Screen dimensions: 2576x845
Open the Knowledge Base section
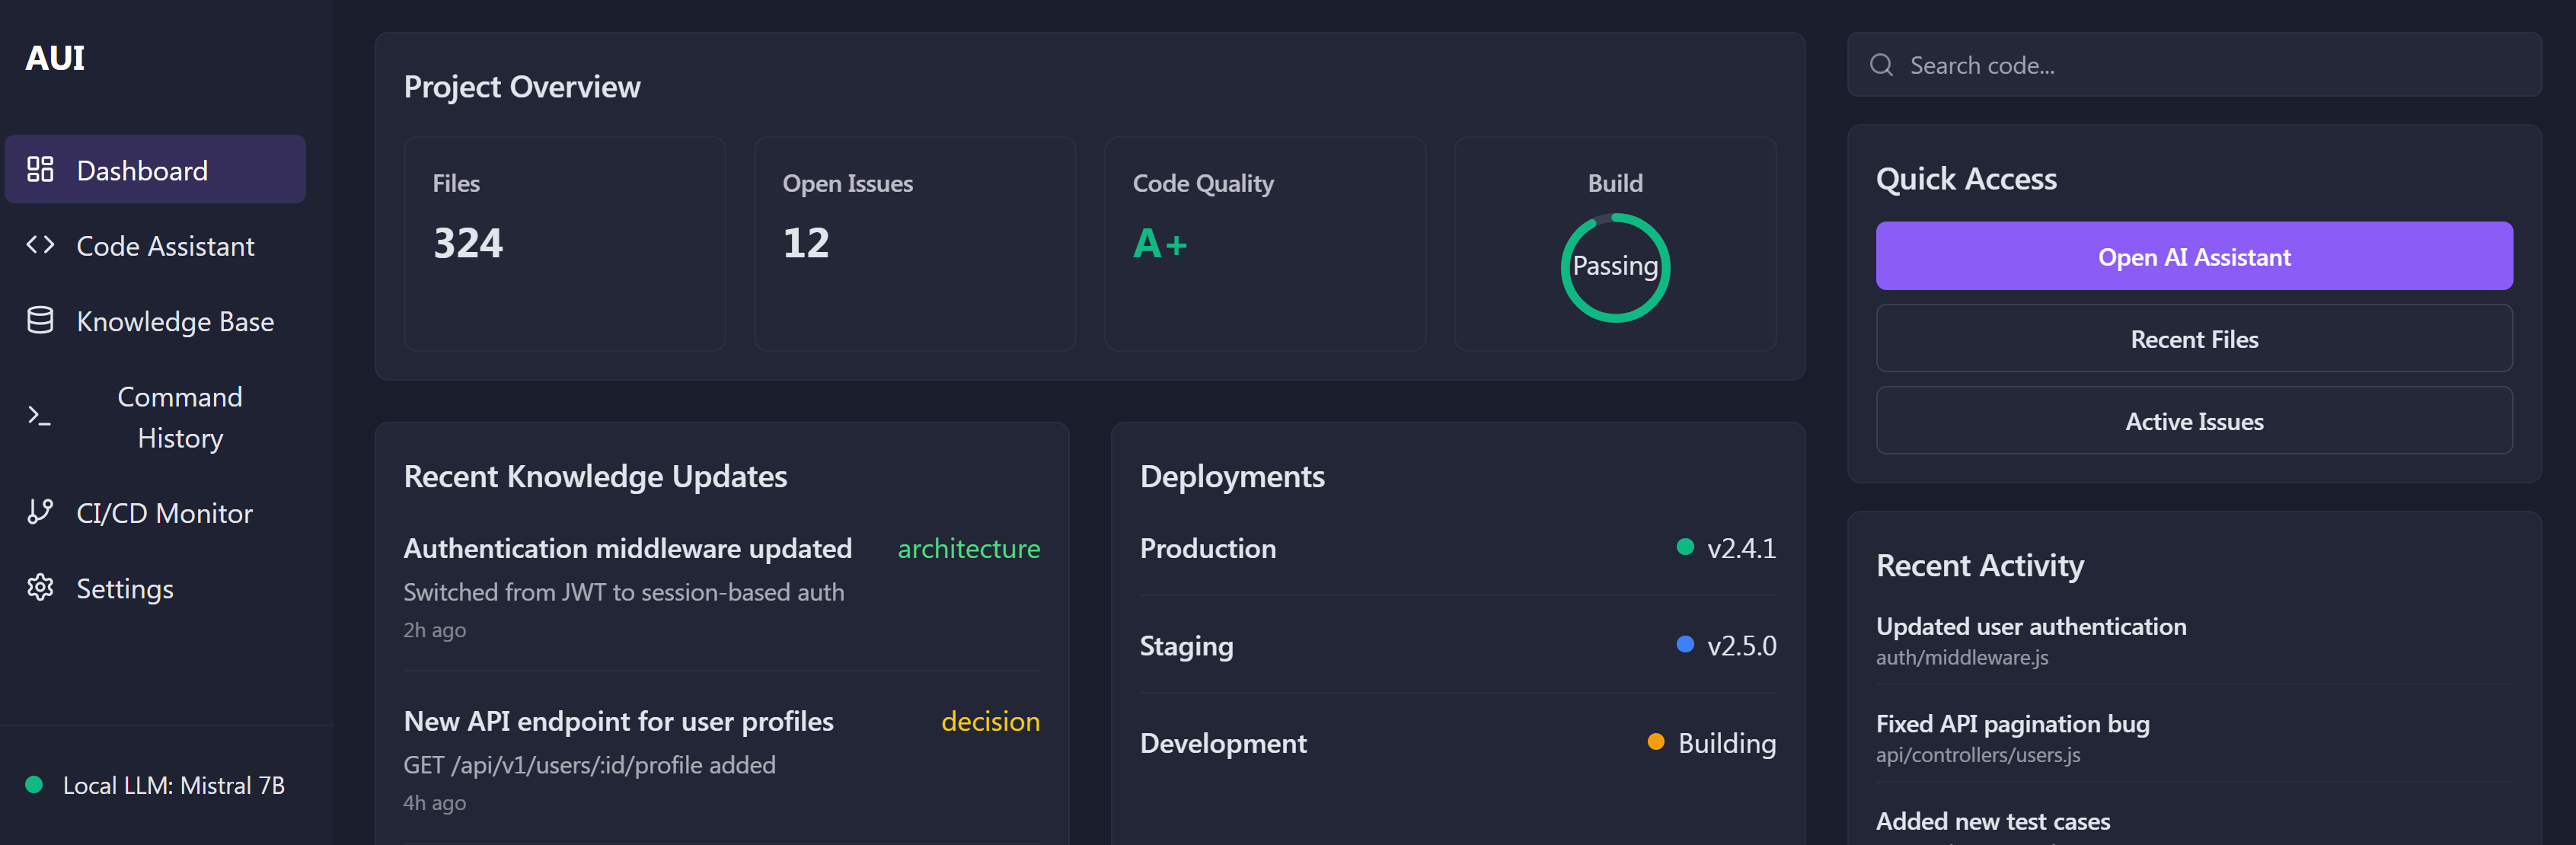coord(175,321)
